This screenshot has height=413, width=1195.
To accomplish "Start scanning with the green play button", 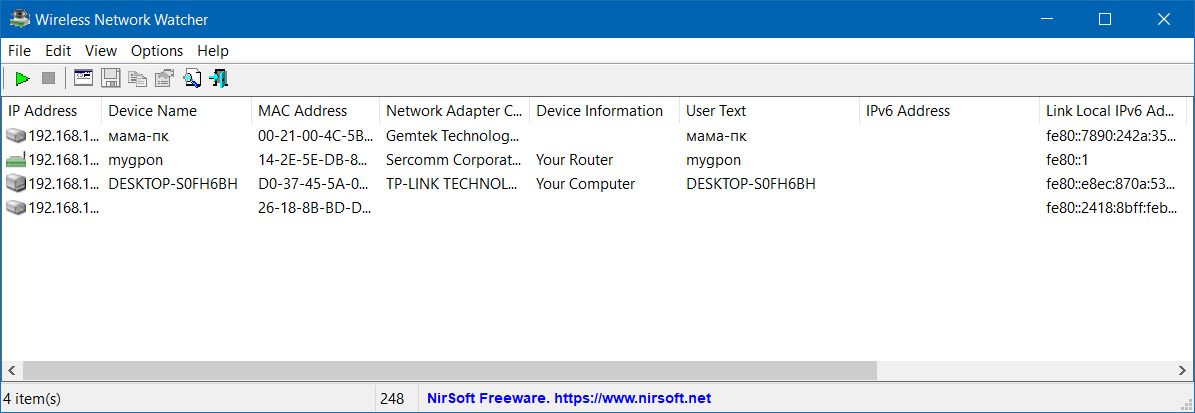I will pos(22,78).
